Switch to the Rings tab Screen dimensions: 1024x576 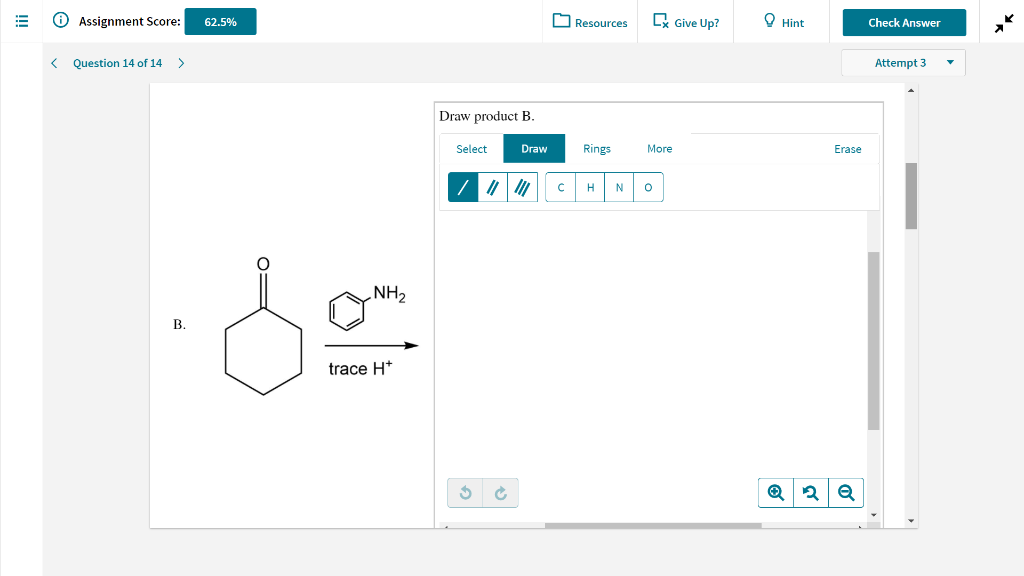pyautogui.click(x=597, y=148)
